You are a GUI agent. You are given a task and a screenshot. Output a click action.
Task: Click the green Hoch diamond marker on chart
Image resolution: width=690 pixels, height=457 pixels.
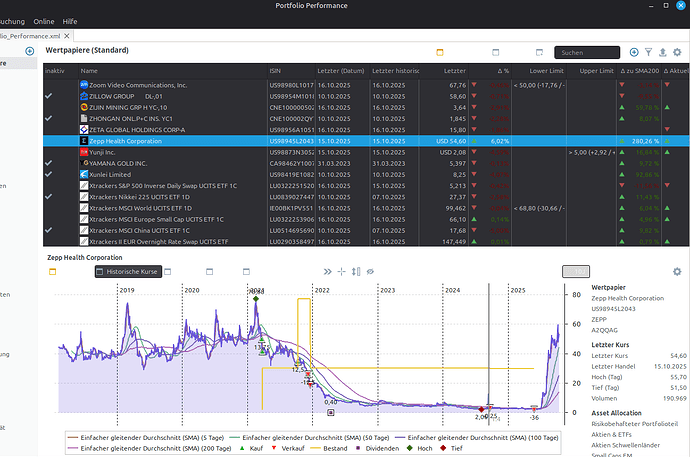(x=256, y=299)
